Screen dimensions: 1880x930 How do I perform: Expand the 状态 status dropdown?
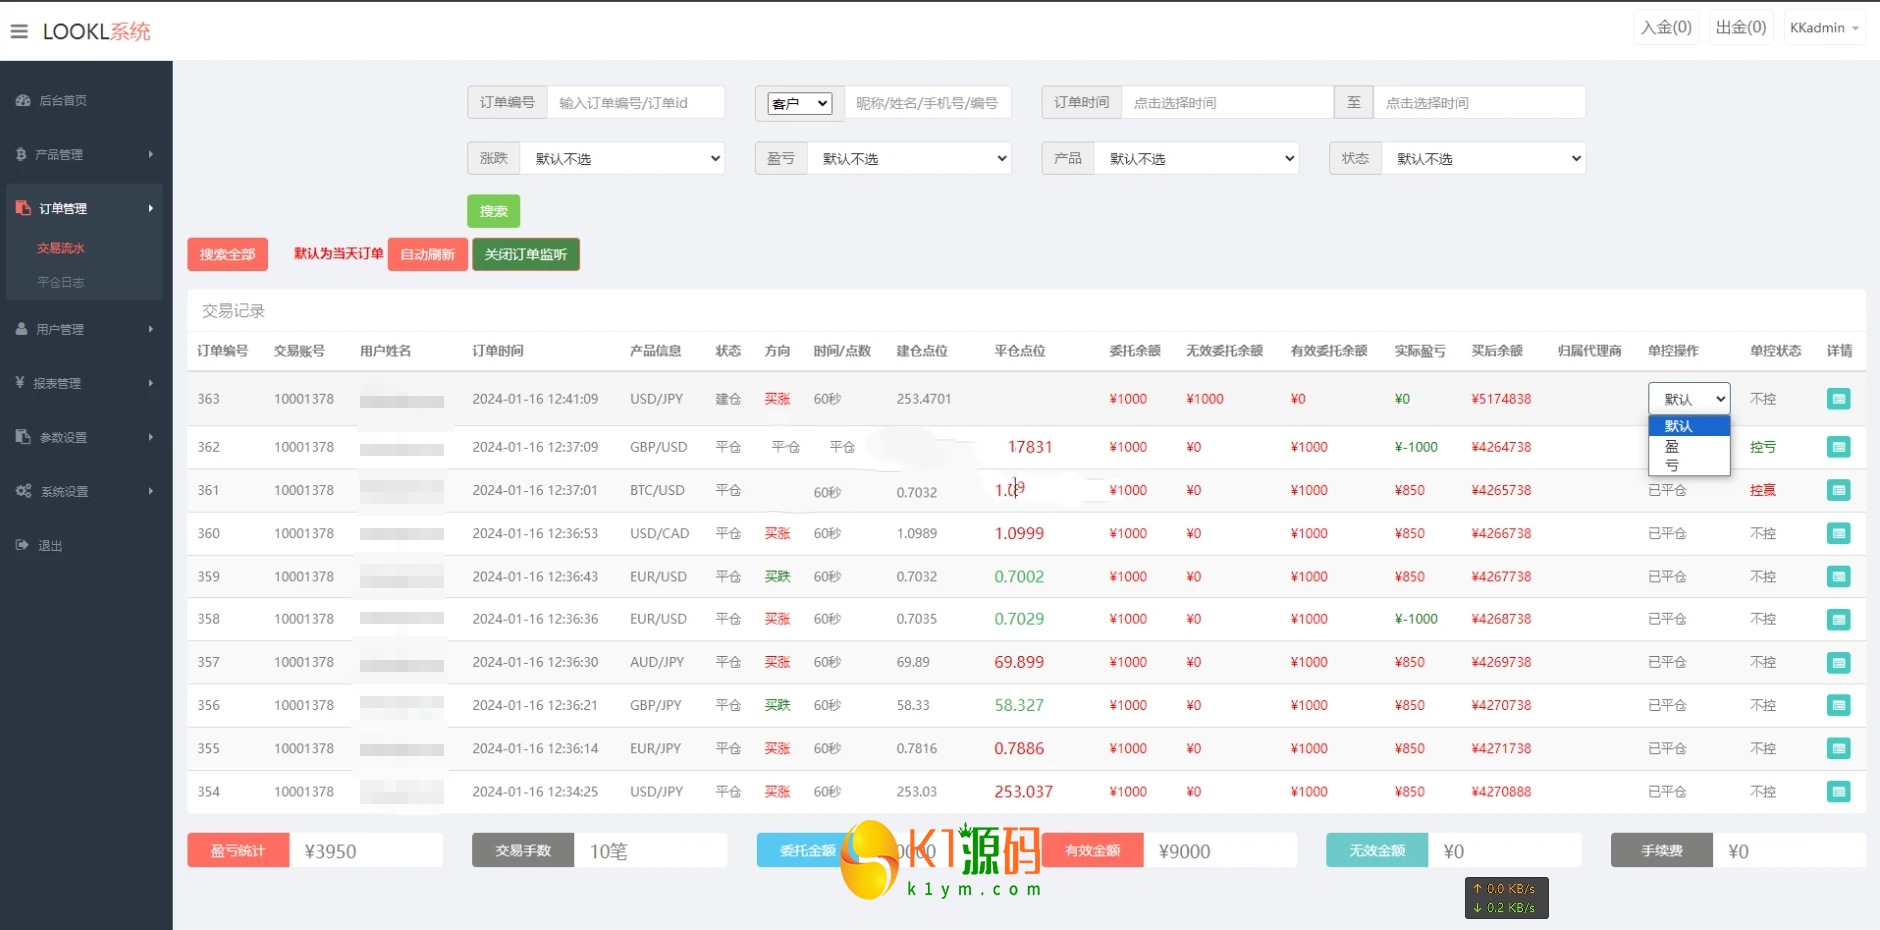coord(1483,158)
